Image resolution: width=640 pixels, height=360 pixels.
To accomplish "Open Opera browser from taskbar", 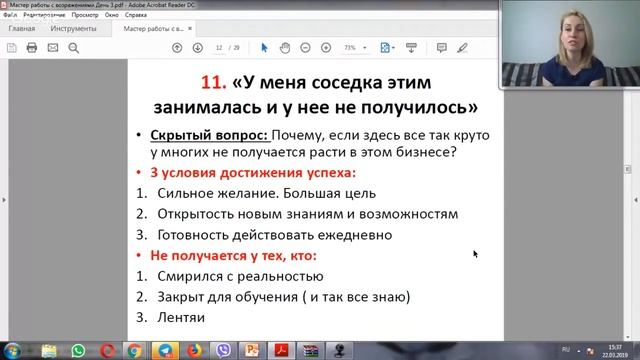I will (107, 351).
